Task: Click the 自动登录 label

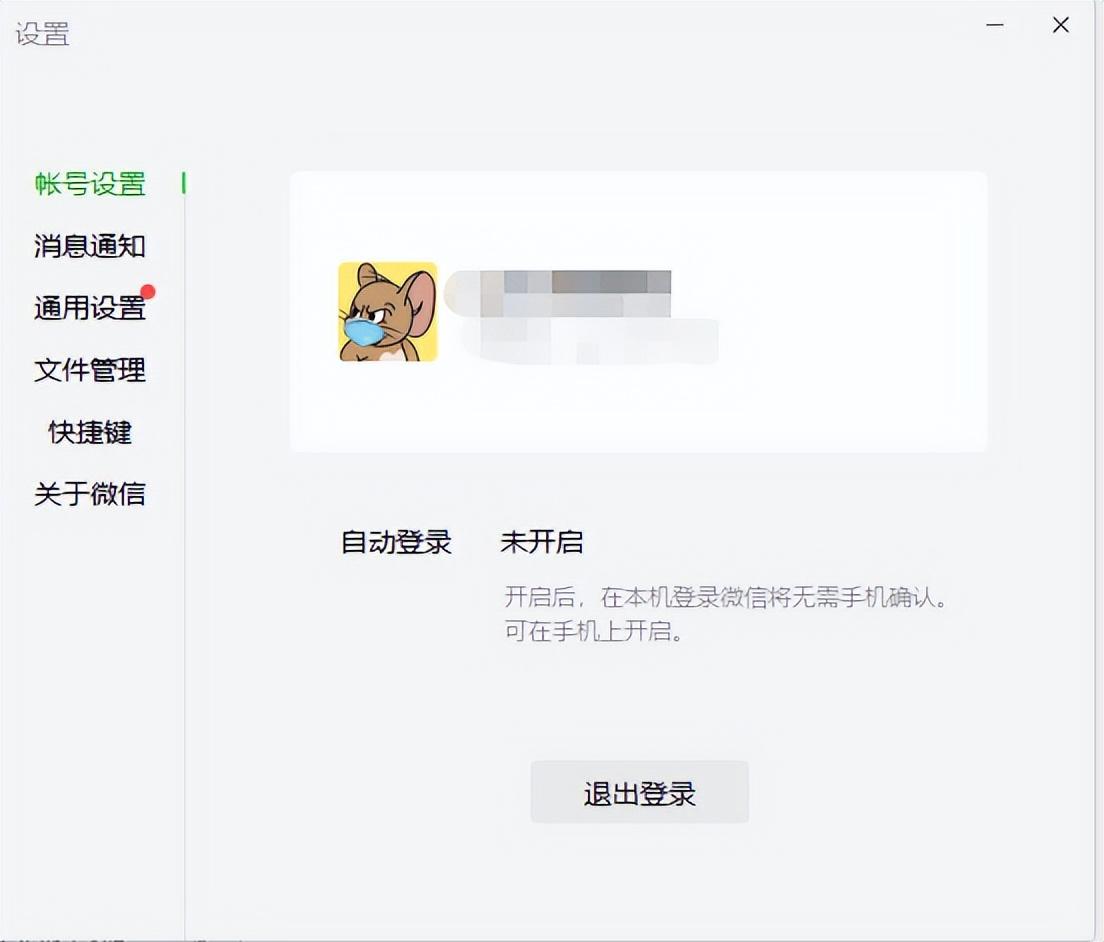Action: (396, 542)
